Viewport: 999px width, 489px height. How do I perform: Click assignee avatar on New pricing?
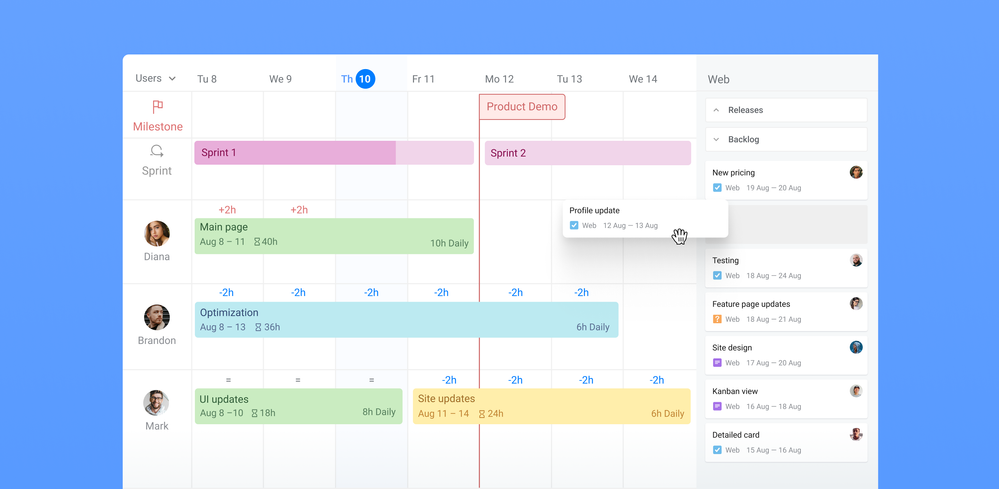click(856, 172)
